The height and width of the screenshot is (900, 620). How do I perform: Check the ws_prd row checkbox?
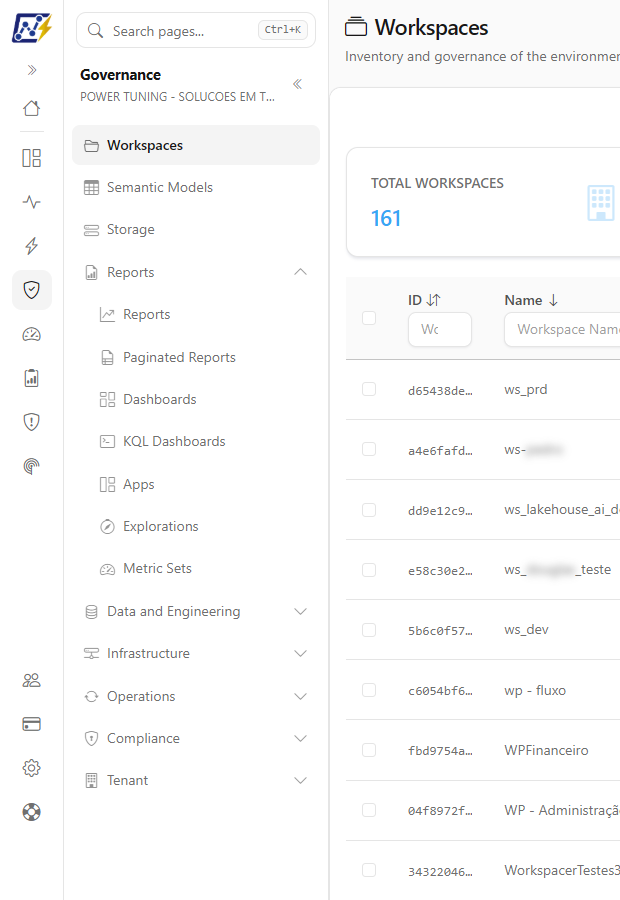pos(369,389)
